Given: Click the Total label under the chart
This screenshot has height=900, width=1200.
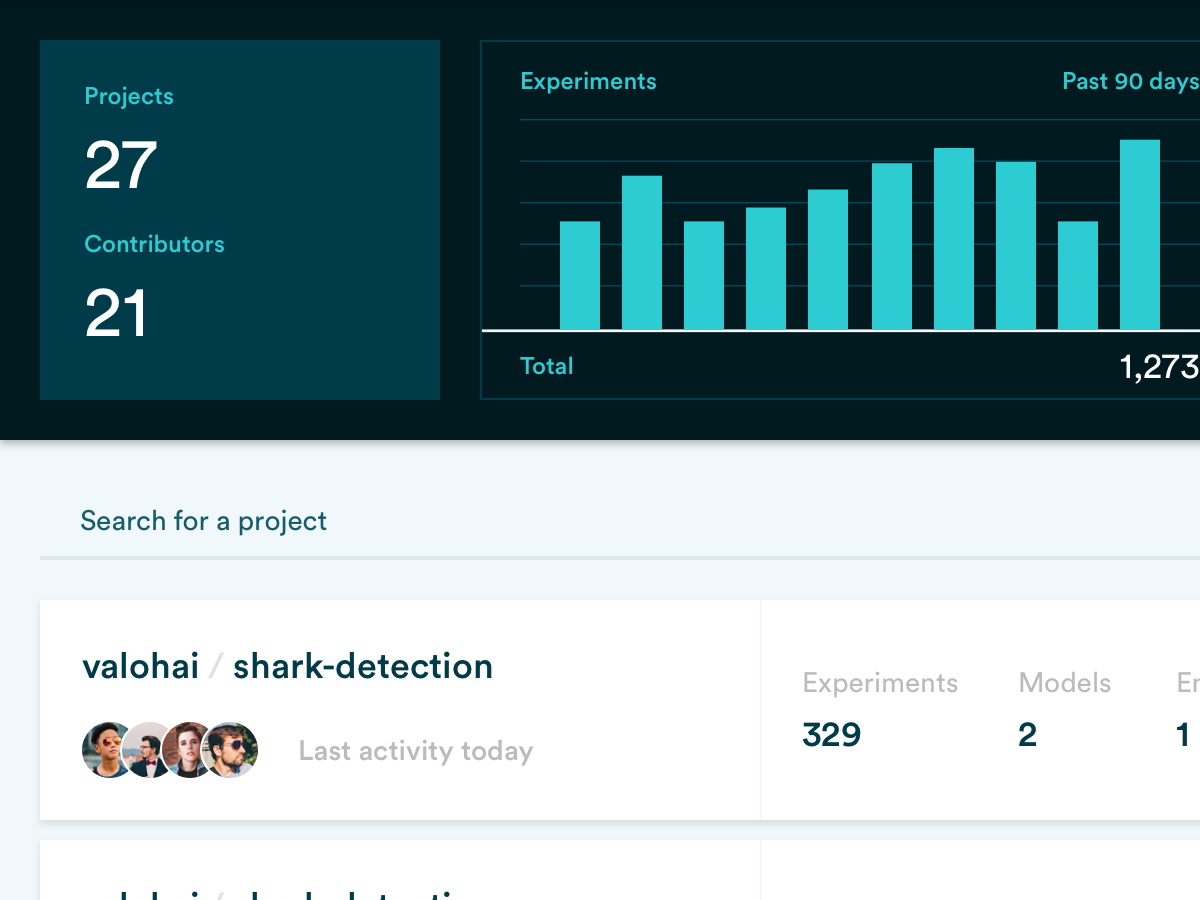Looking at the screenshot, I should [x=547, y=366].
